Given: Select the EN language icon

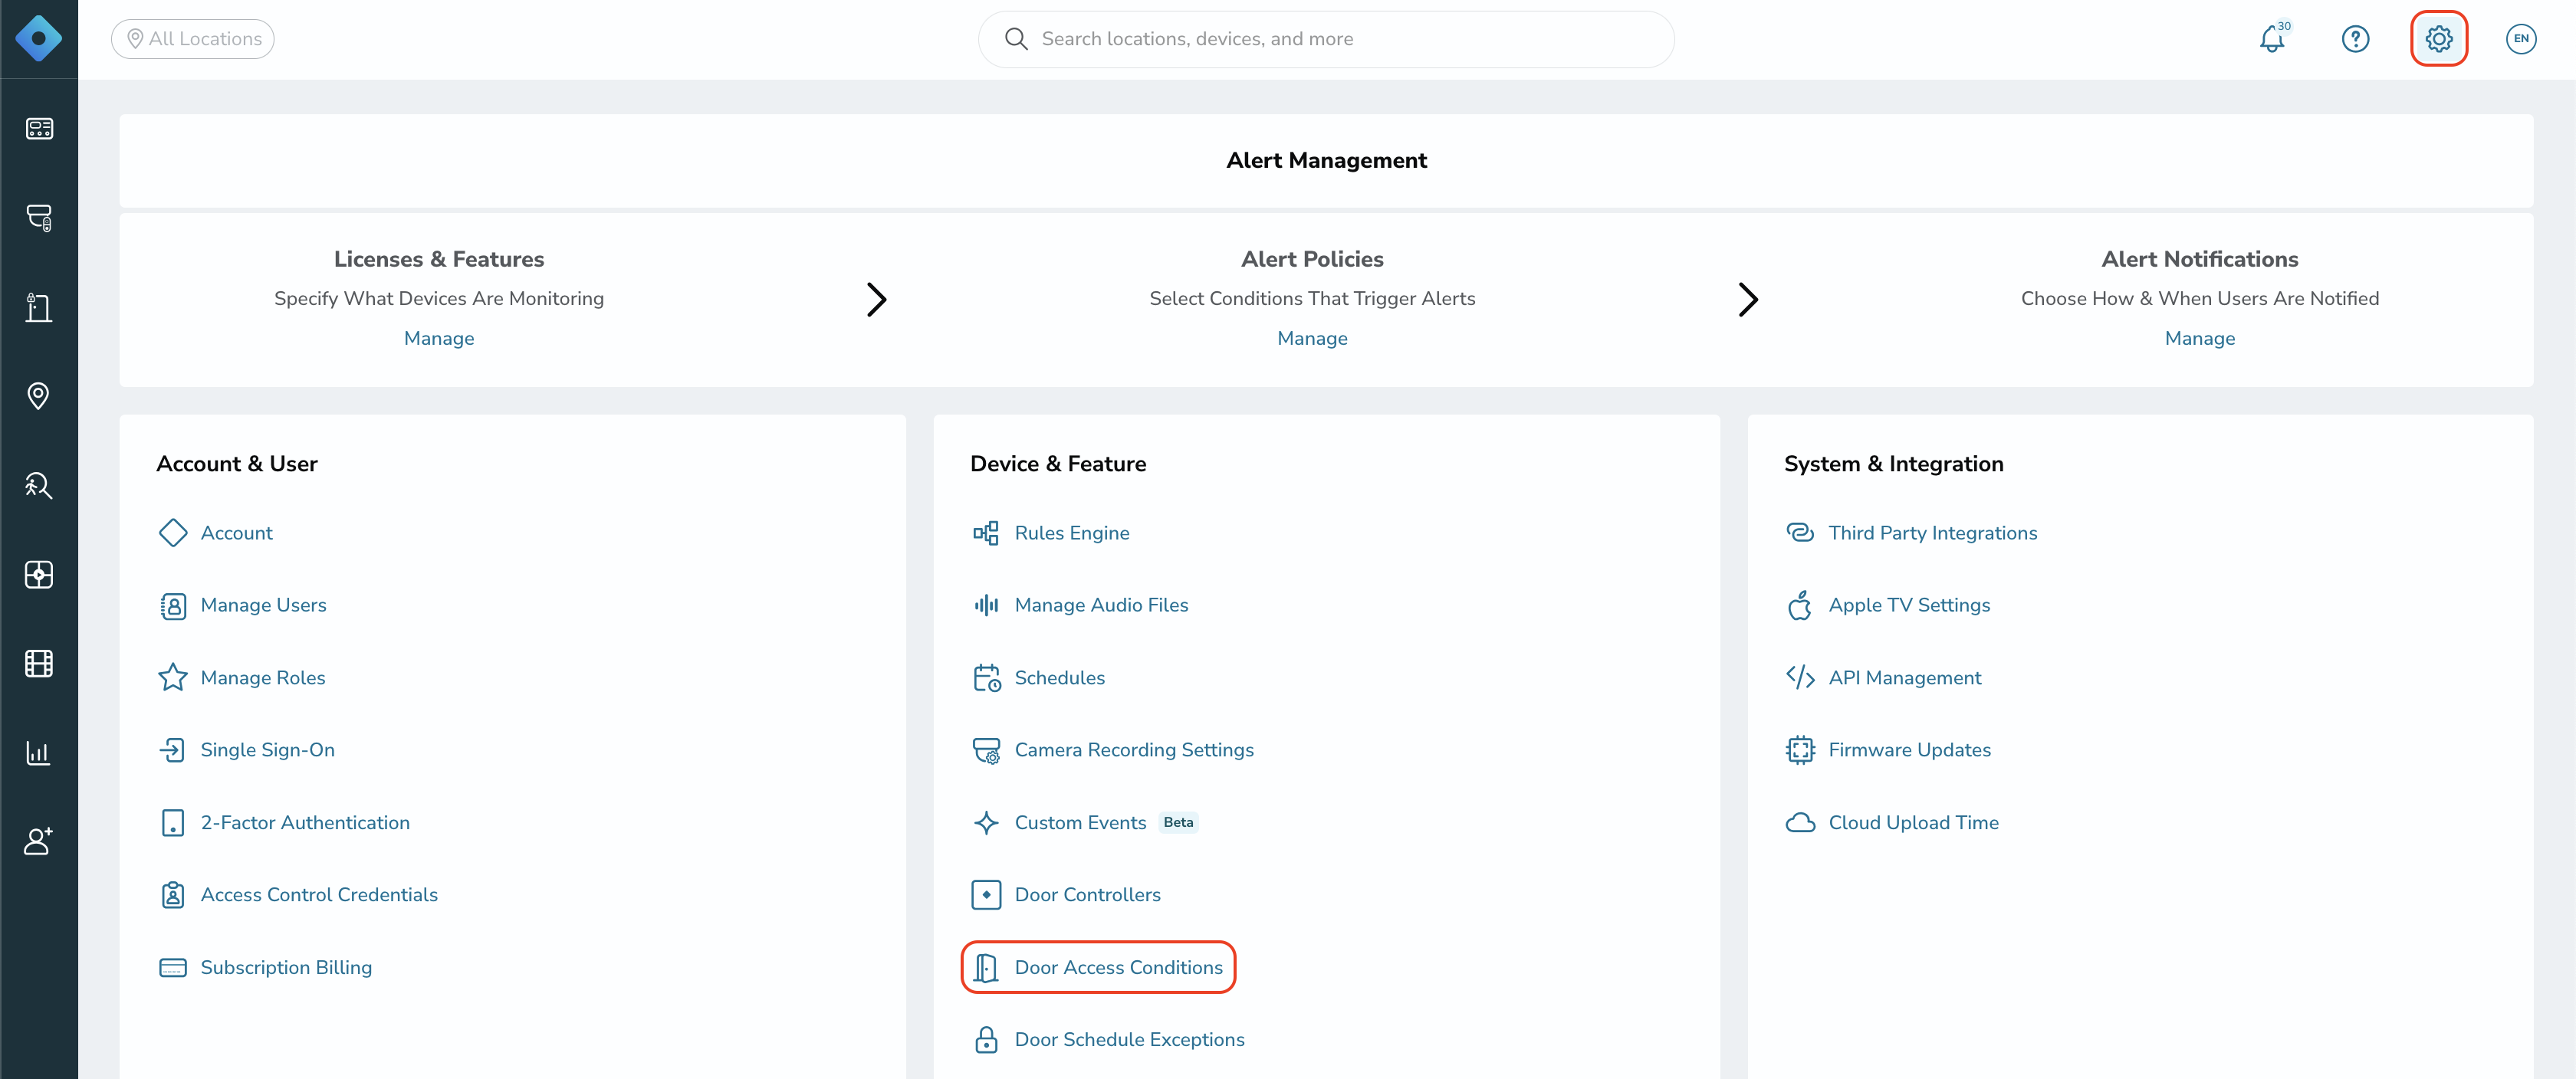Looking at the screenshot, I should coord(2521,39).
